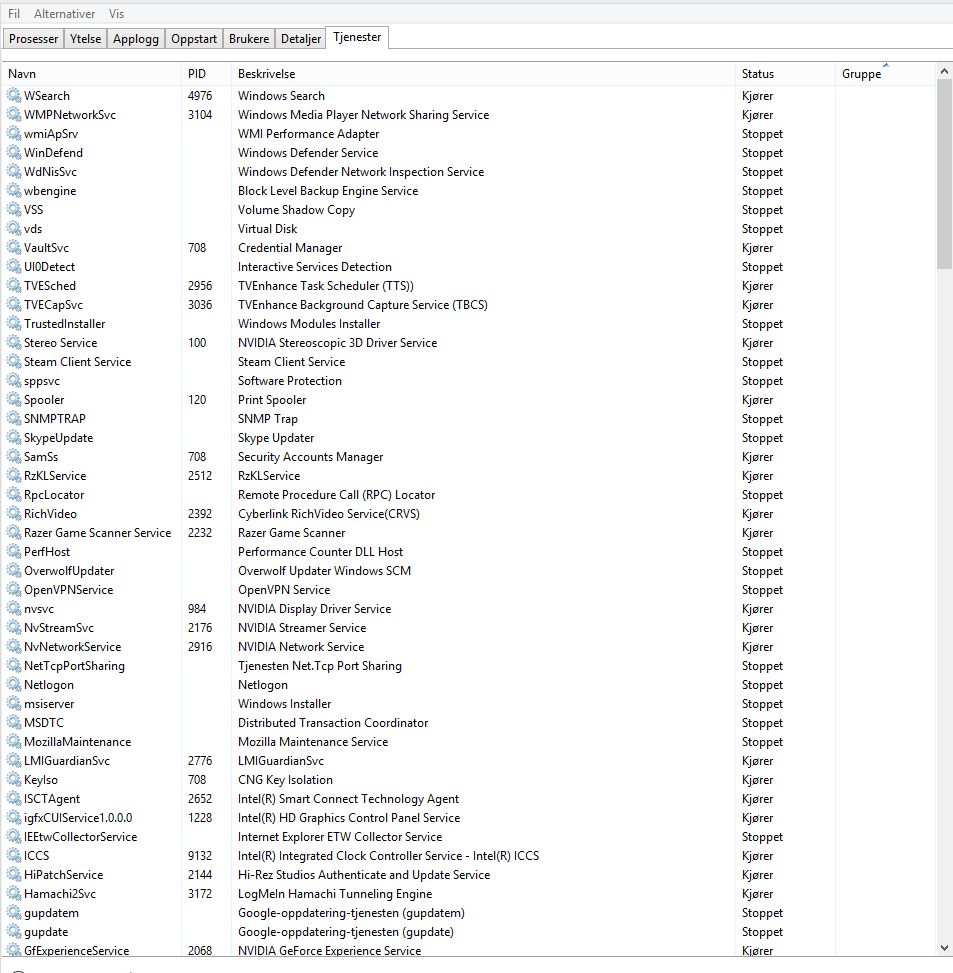Click the gear icon beside gupdatem
Screen dimensions: 953x973
(x=14, y=913)
